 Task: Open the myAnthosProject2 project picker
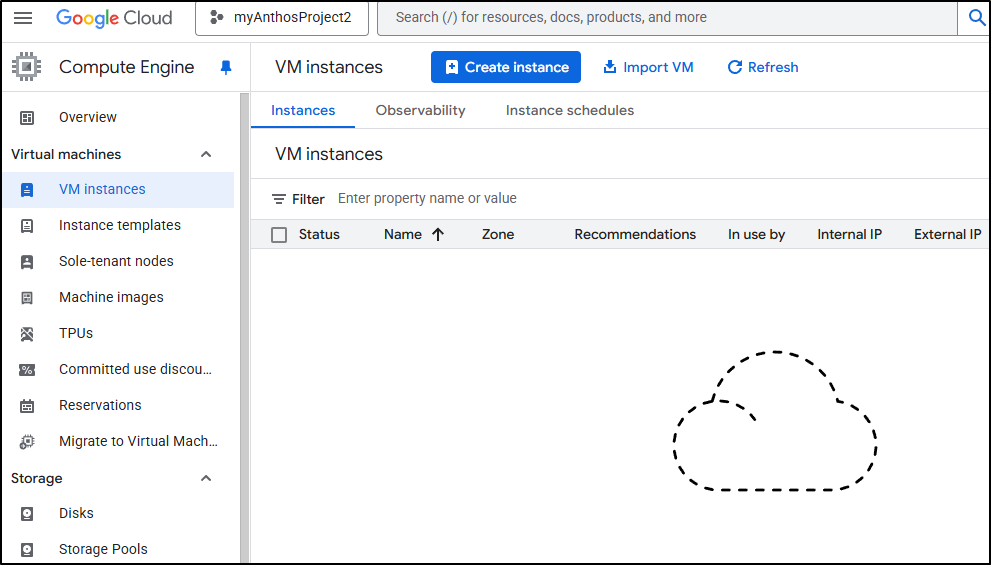pos(282,18)
